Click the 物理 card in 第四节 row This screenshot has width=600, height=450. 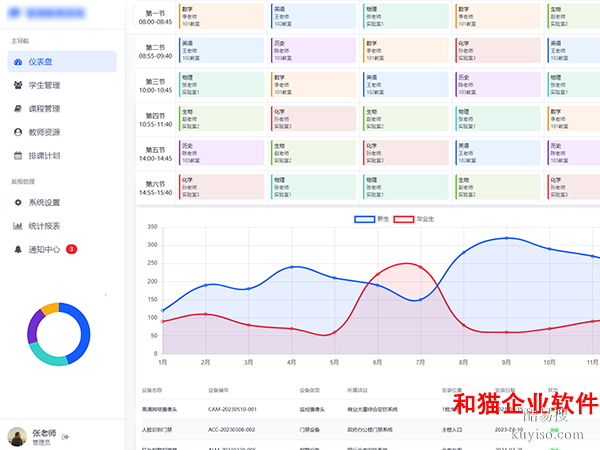tap(498, 119)
